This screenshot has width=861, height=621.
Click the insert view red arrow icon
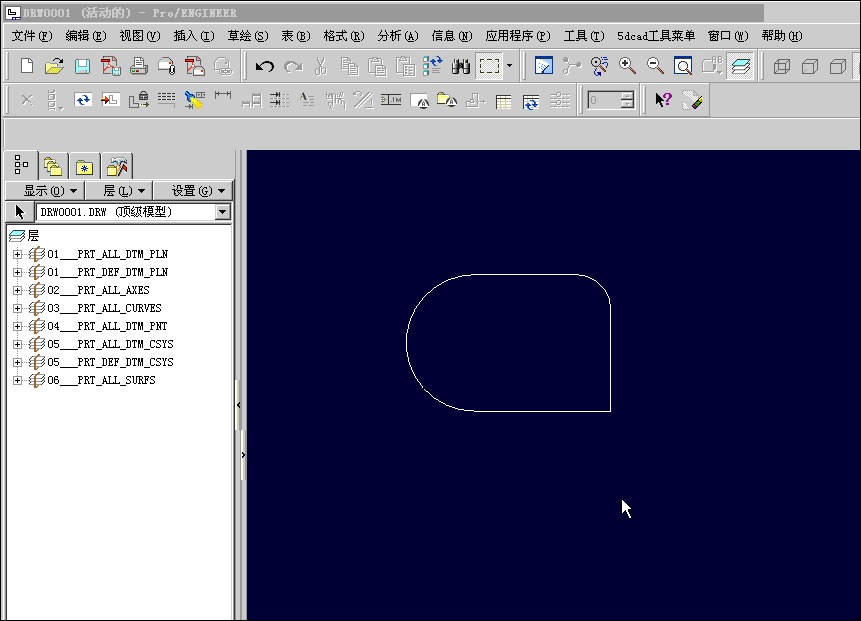[110, 100]
